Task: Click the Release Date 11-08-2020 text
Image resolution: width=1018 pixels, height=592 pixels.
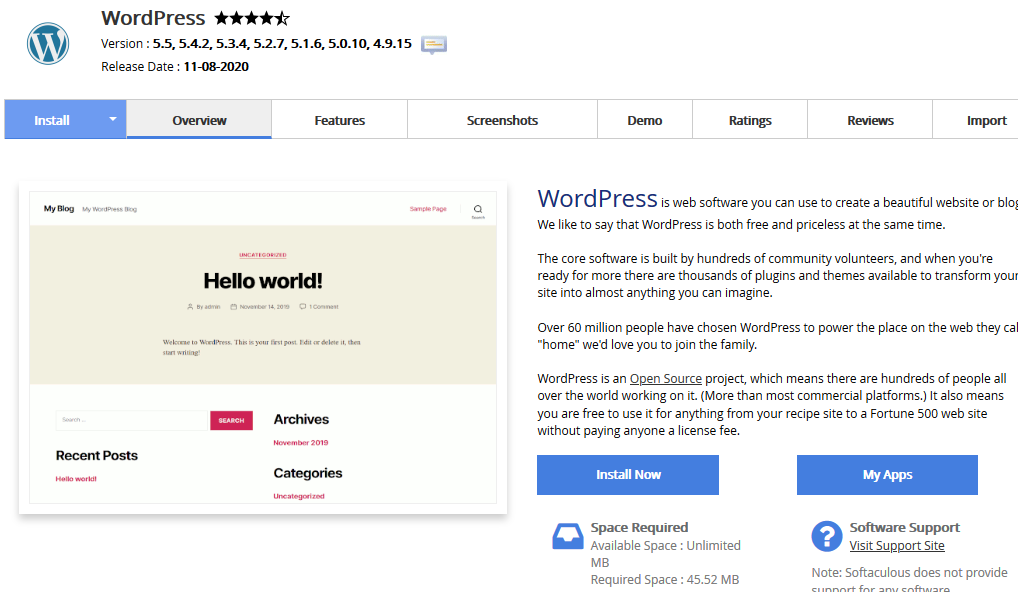Action: pos(175,67)
